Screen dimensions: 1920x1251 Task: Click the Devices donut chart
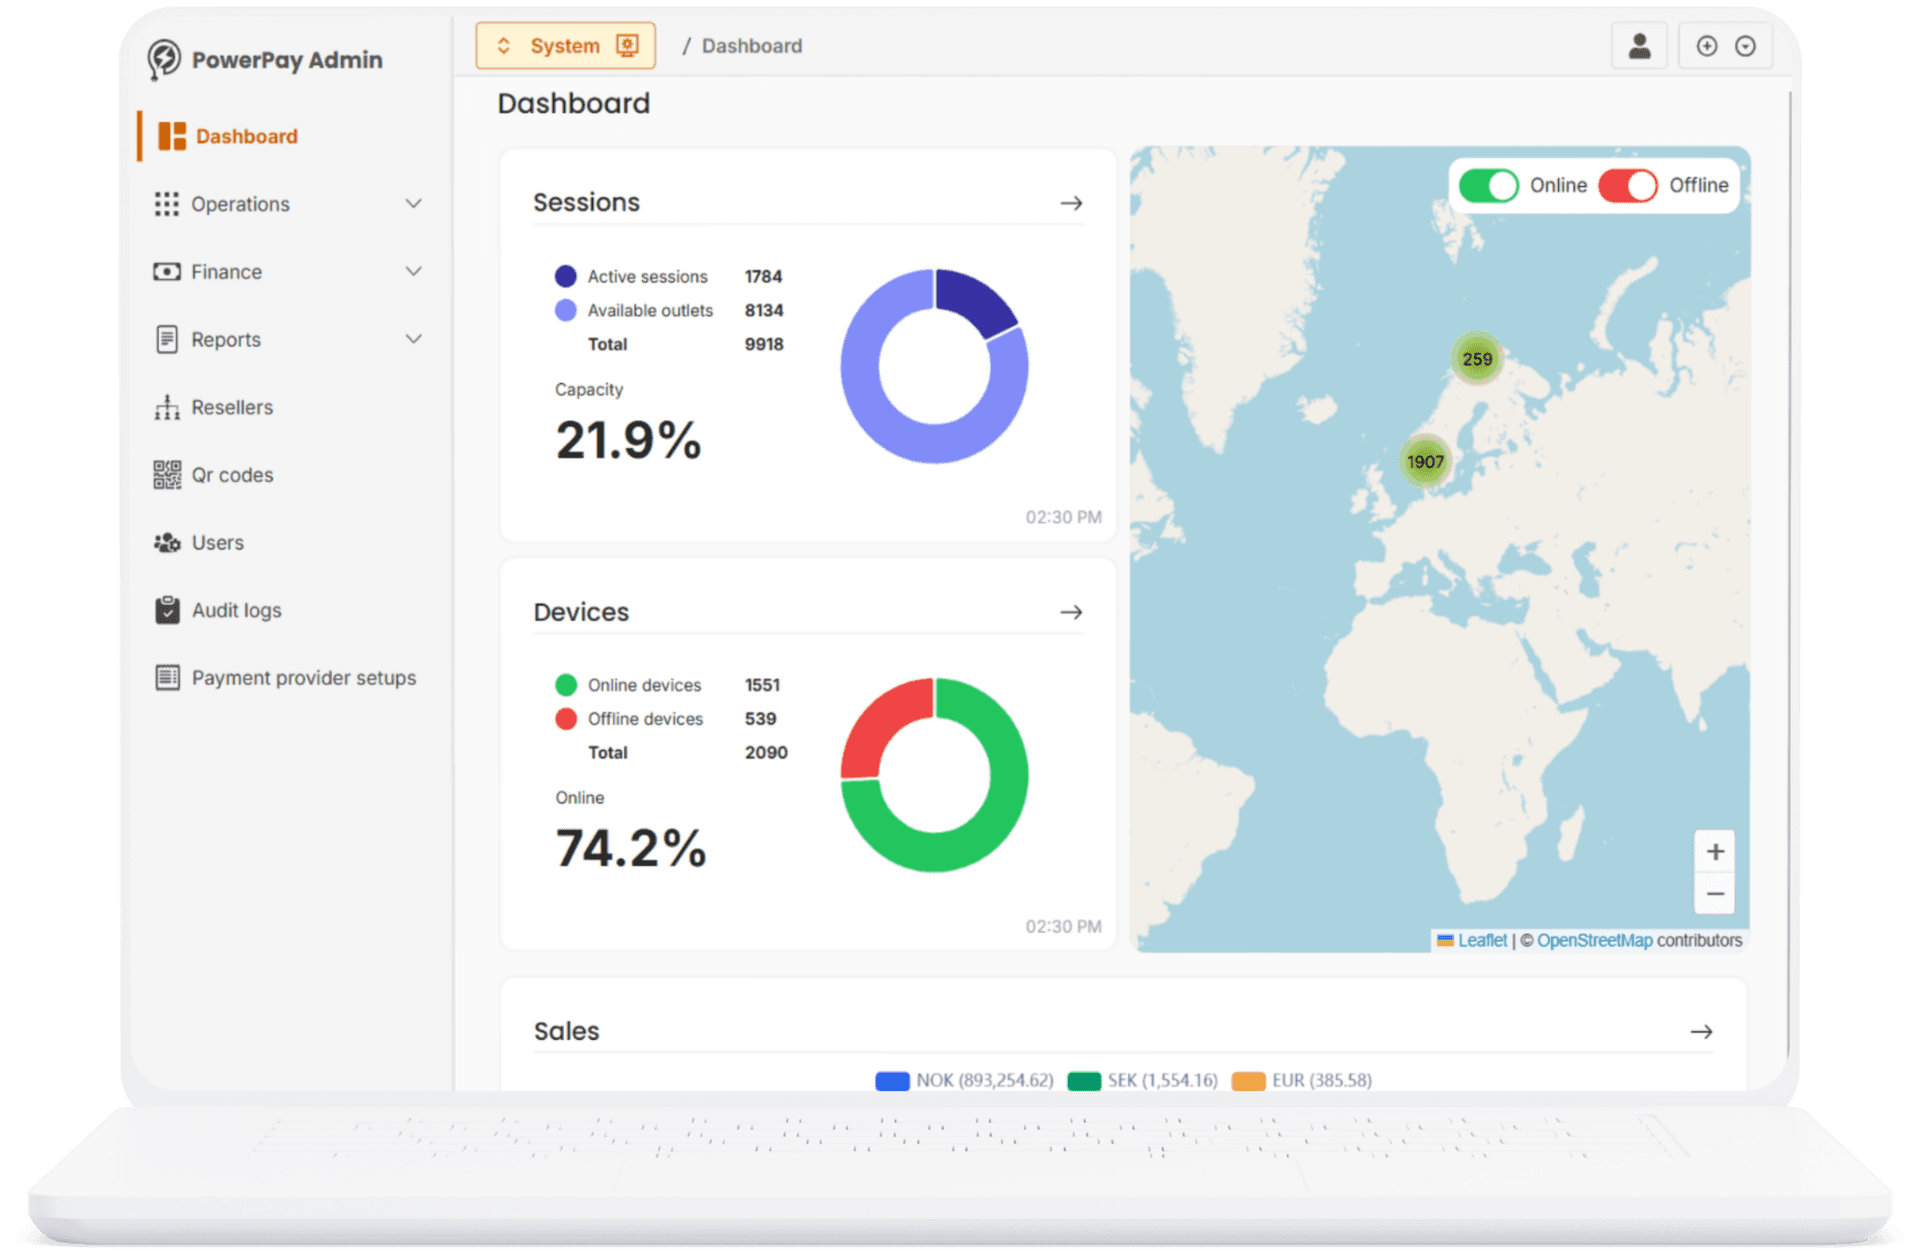point(935,775)
